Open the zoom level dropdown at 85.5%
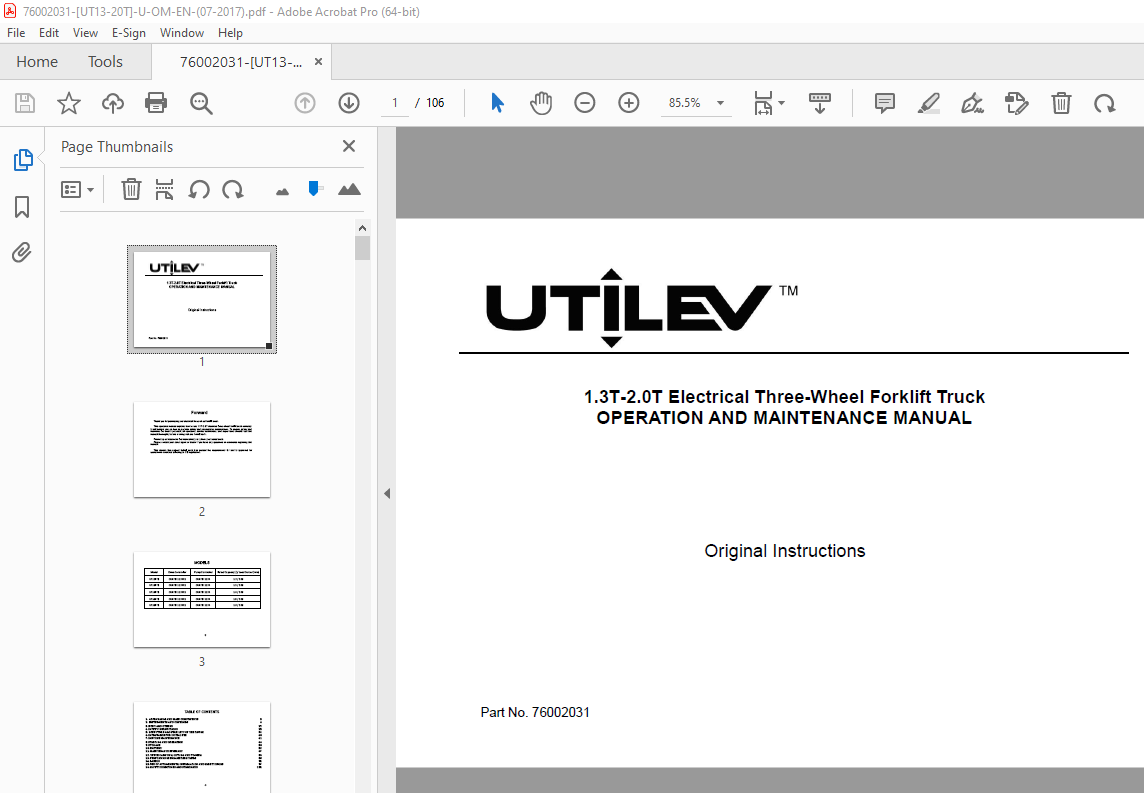The height and width of the screenshot is (793, 1144). pyautogui.click(x=720, y=103)
